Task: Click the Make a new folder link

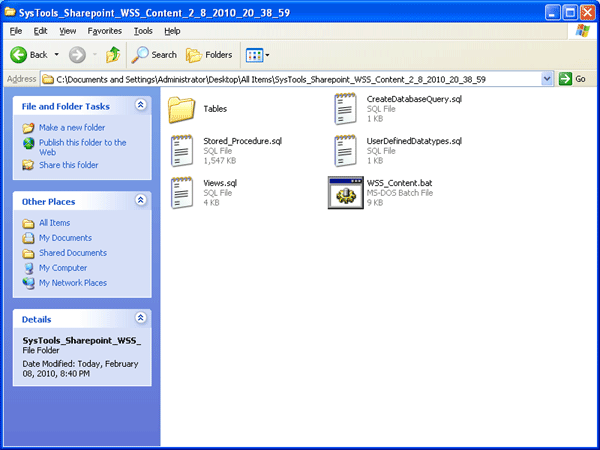Action: (72, 127)
